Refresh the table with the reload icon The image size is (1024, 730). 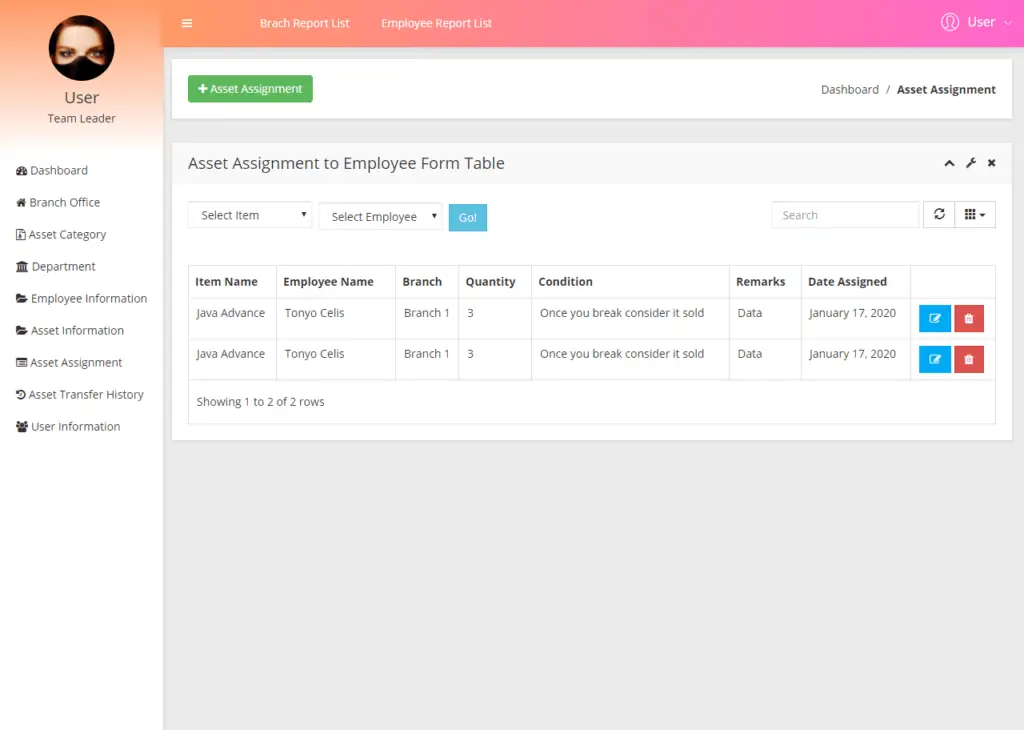pyautogui.click(x=938, y=214)
